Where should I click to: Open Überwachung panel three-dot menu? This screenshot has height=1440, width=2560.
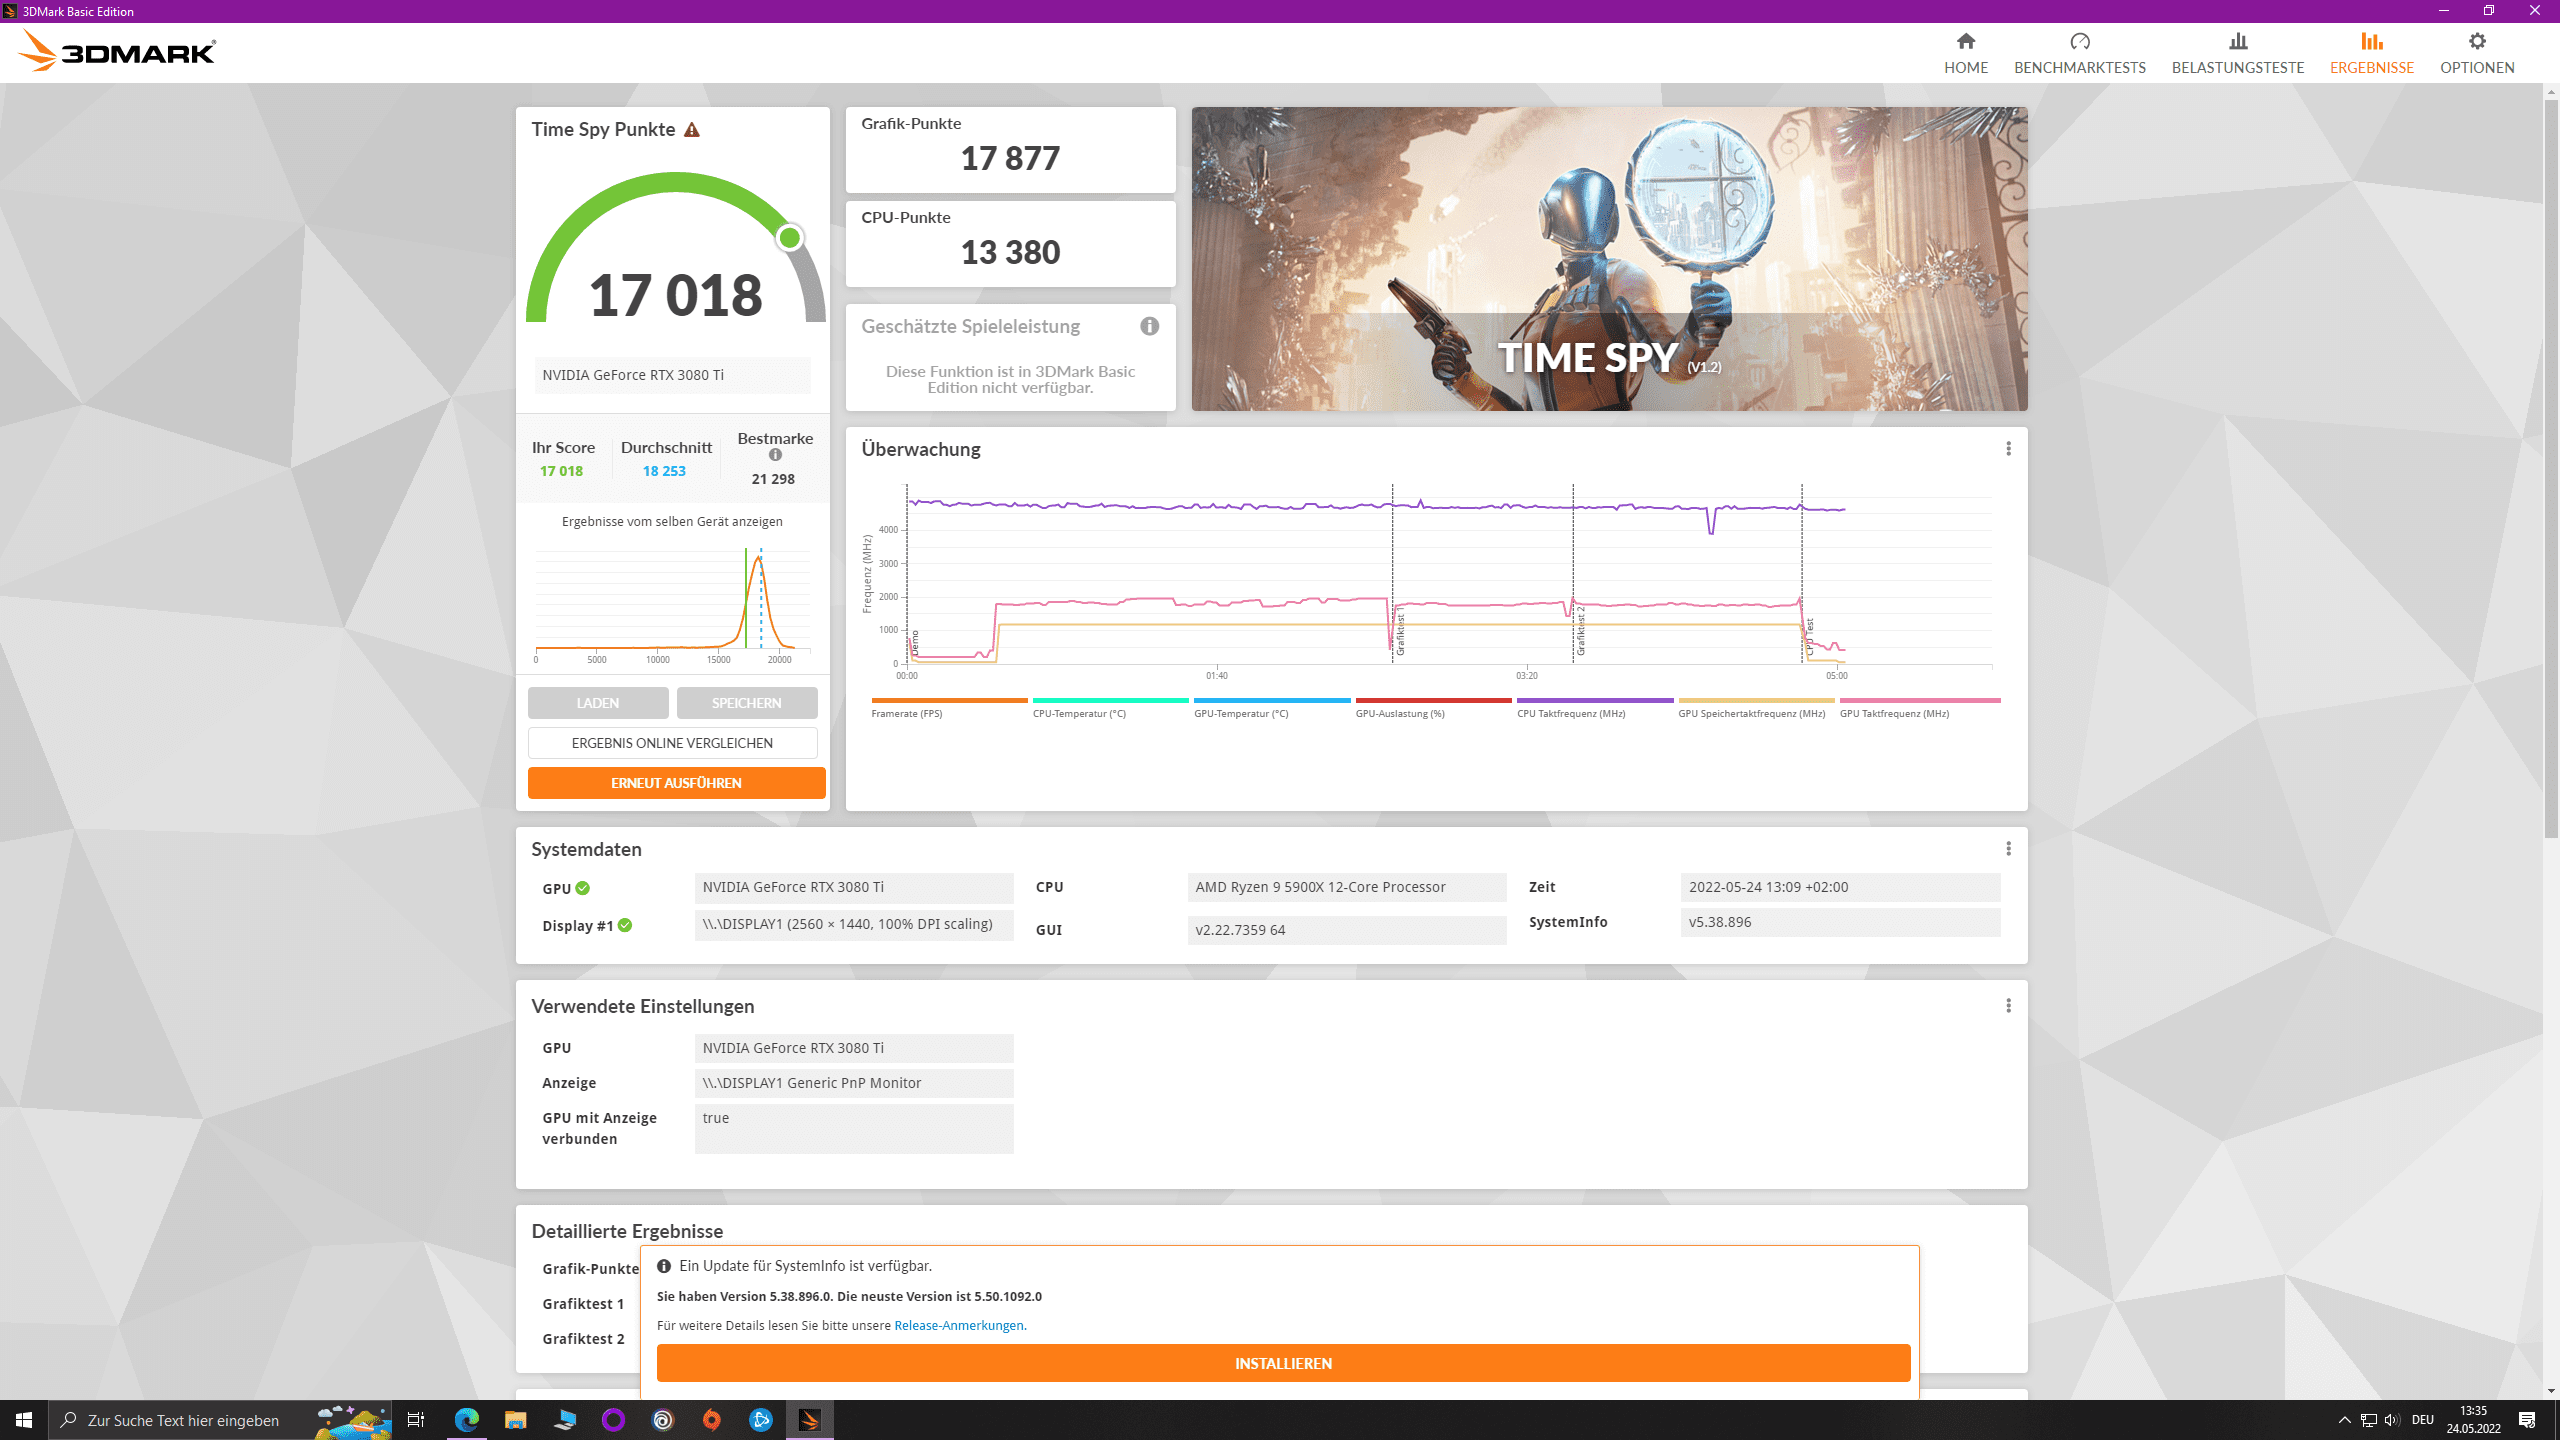(x=2008, y=449)
